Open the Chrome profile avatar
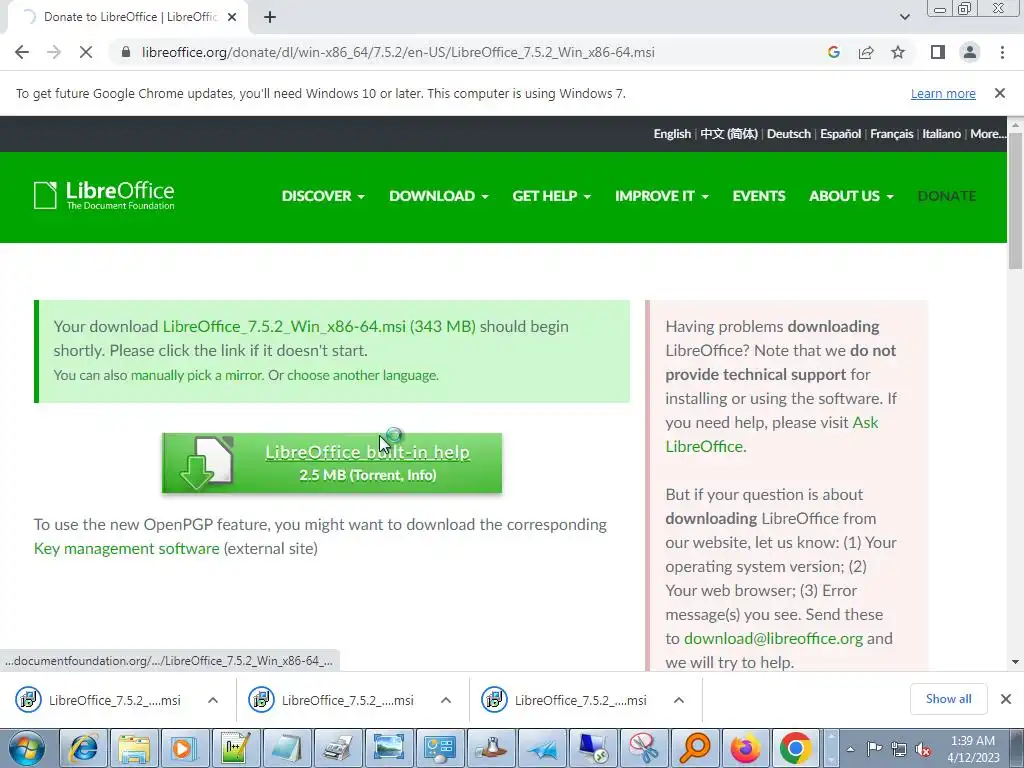 [970, 52]
